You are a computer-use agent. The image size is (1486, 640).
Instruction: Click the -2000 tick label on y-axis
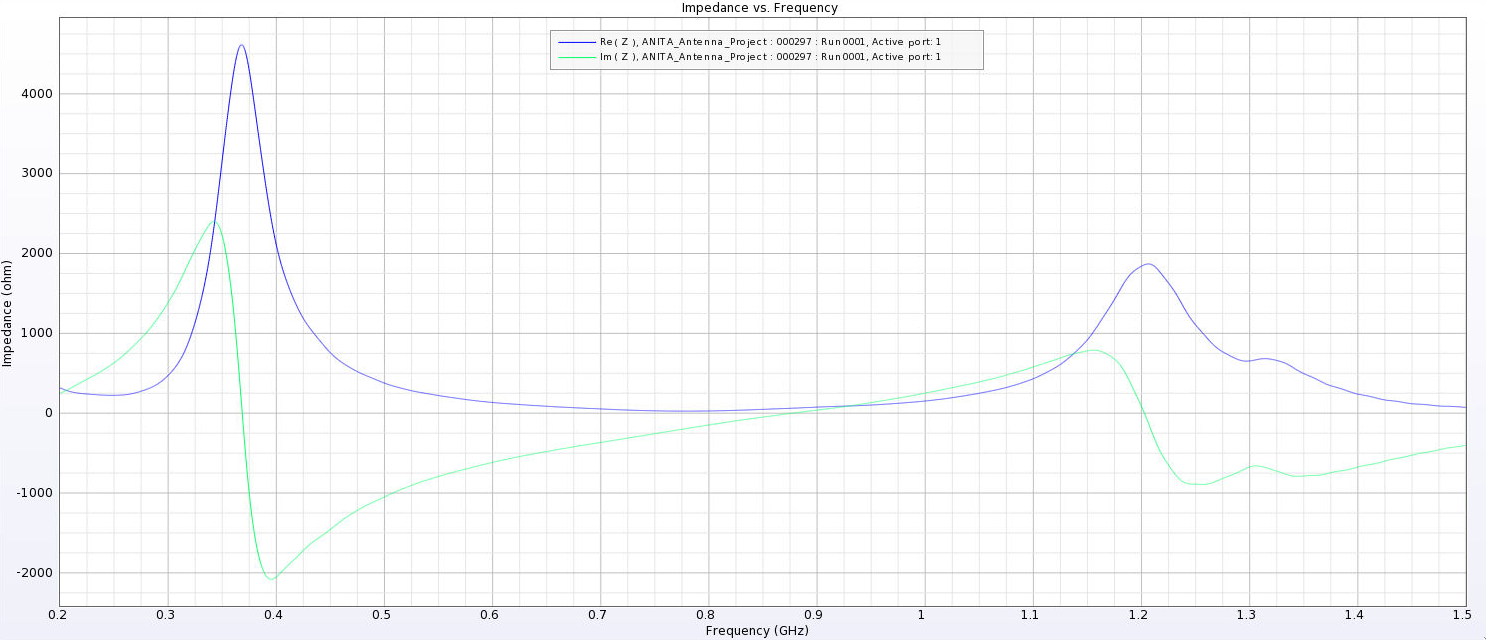tap(37, 573)
